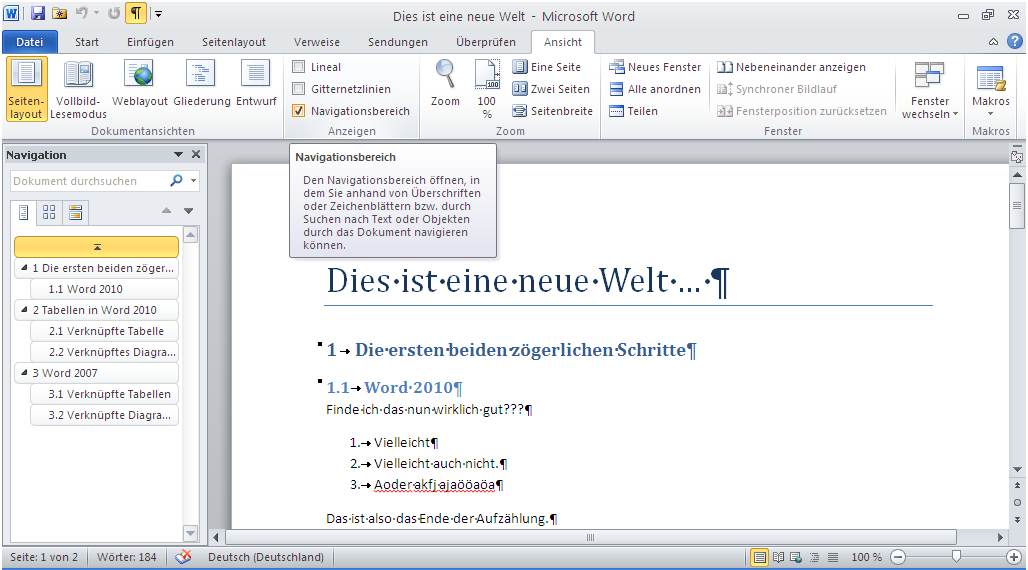Open Fenster wechseln dropdown

[x=930, y=89]
